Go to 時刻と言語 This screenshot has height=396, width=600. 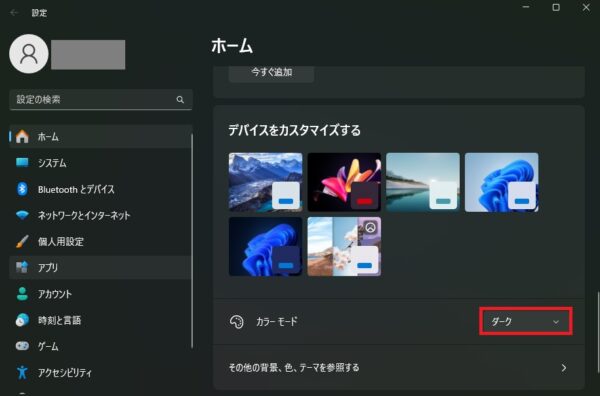coord(100,320)
